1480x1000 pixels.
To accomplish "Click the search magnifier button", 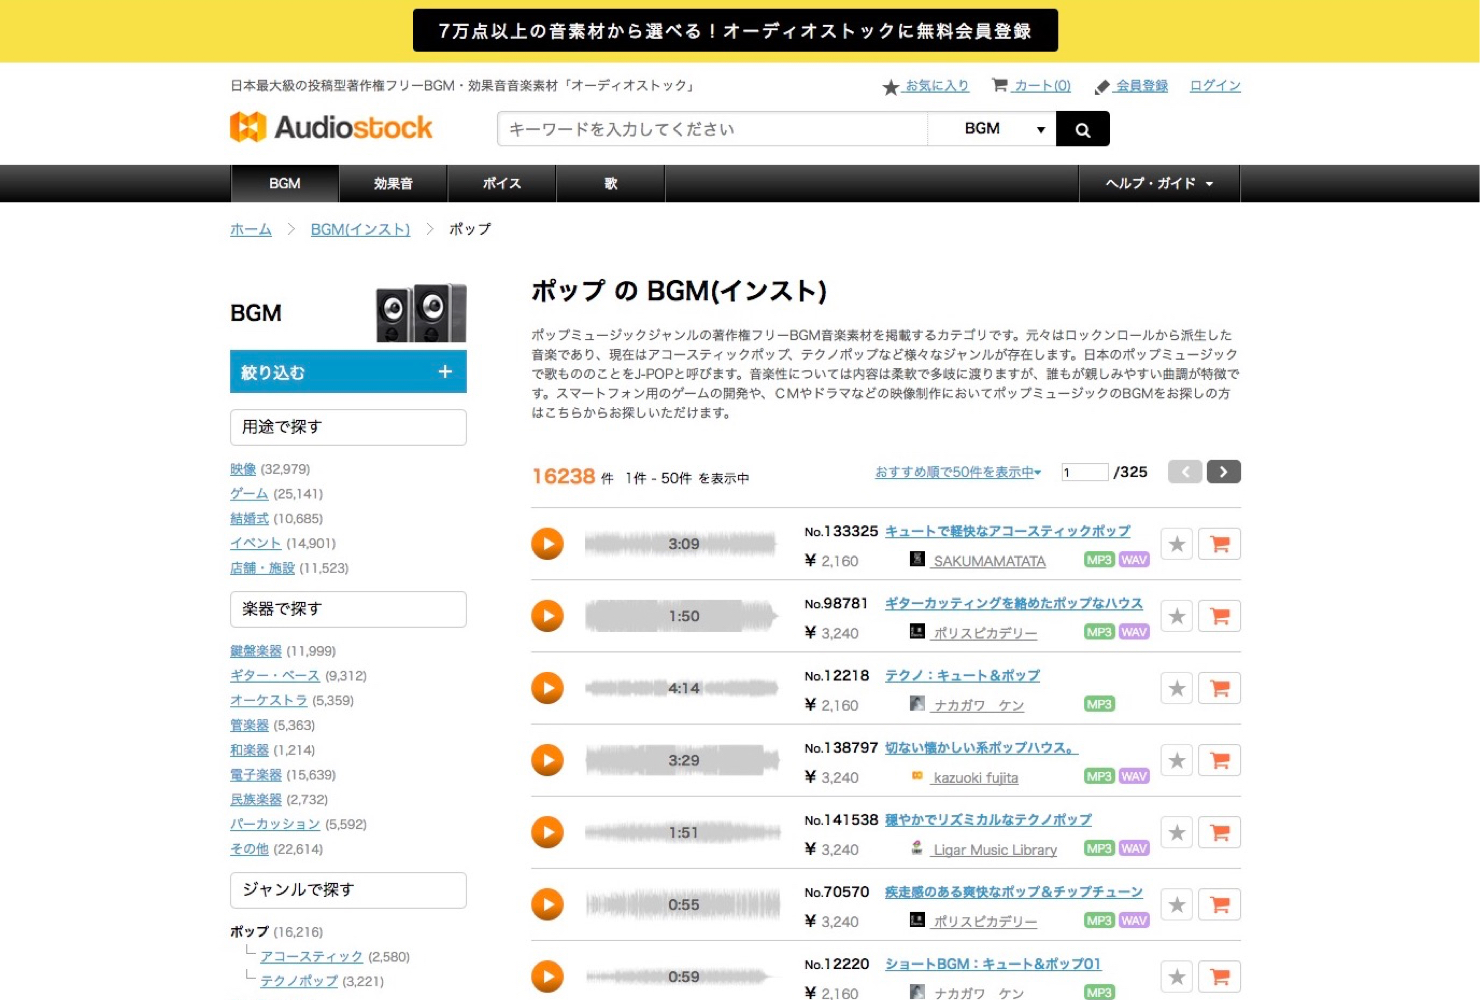I will tap(1082, 129).
